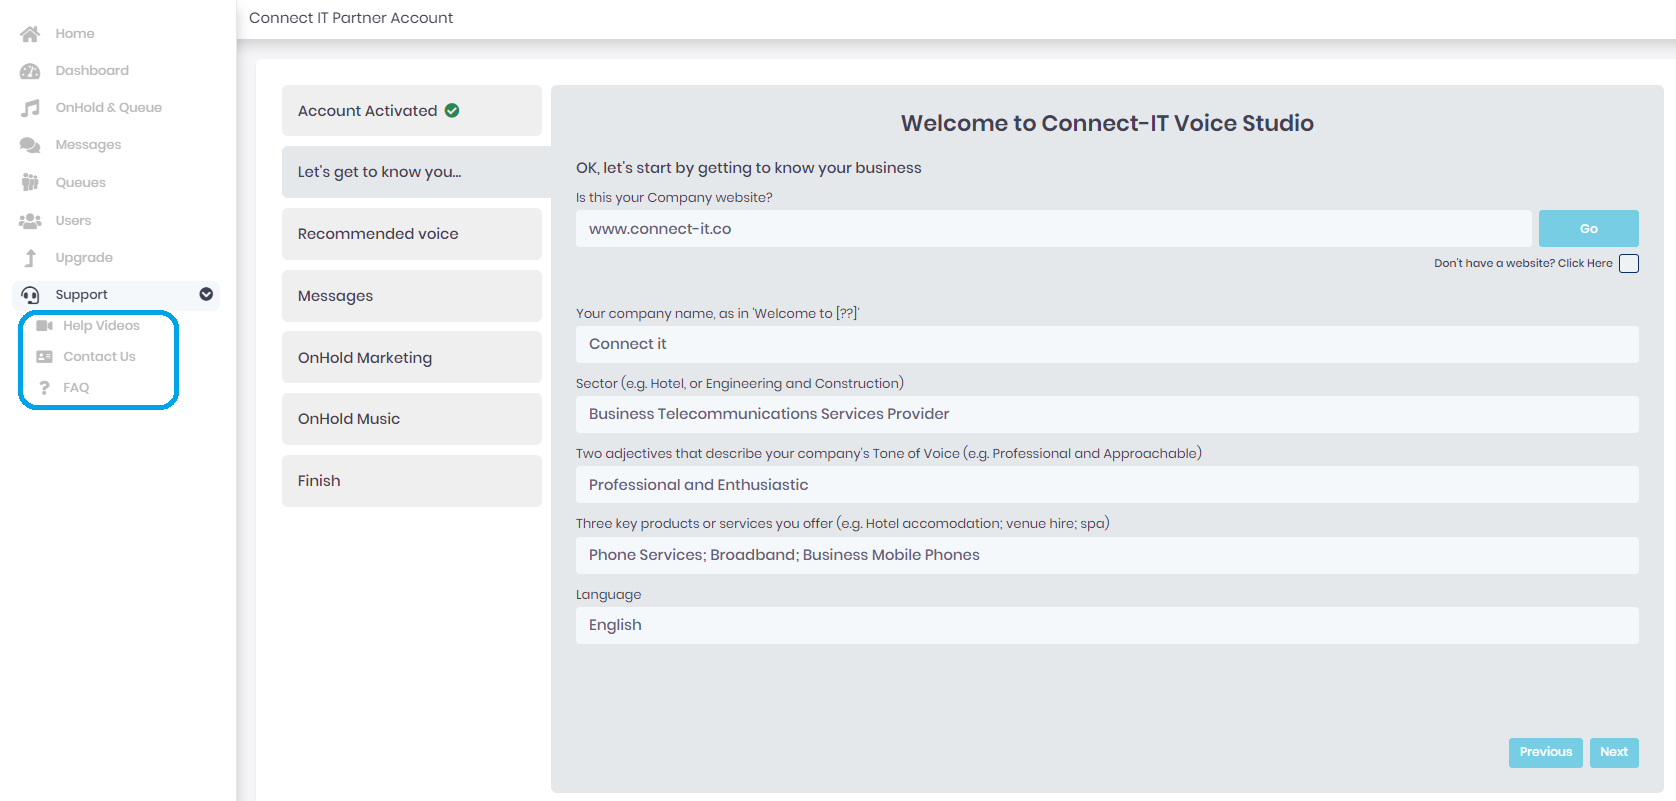The height and width of the screenshot is (801, 1676).
Task: Collapse the Support menu chevron
Action: [x=206, y=294]
